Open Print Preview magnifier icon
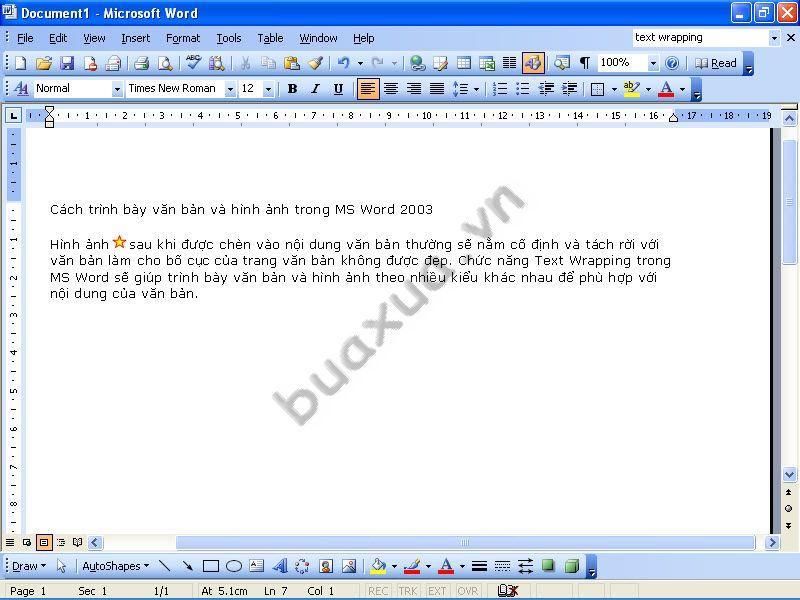 165,63
